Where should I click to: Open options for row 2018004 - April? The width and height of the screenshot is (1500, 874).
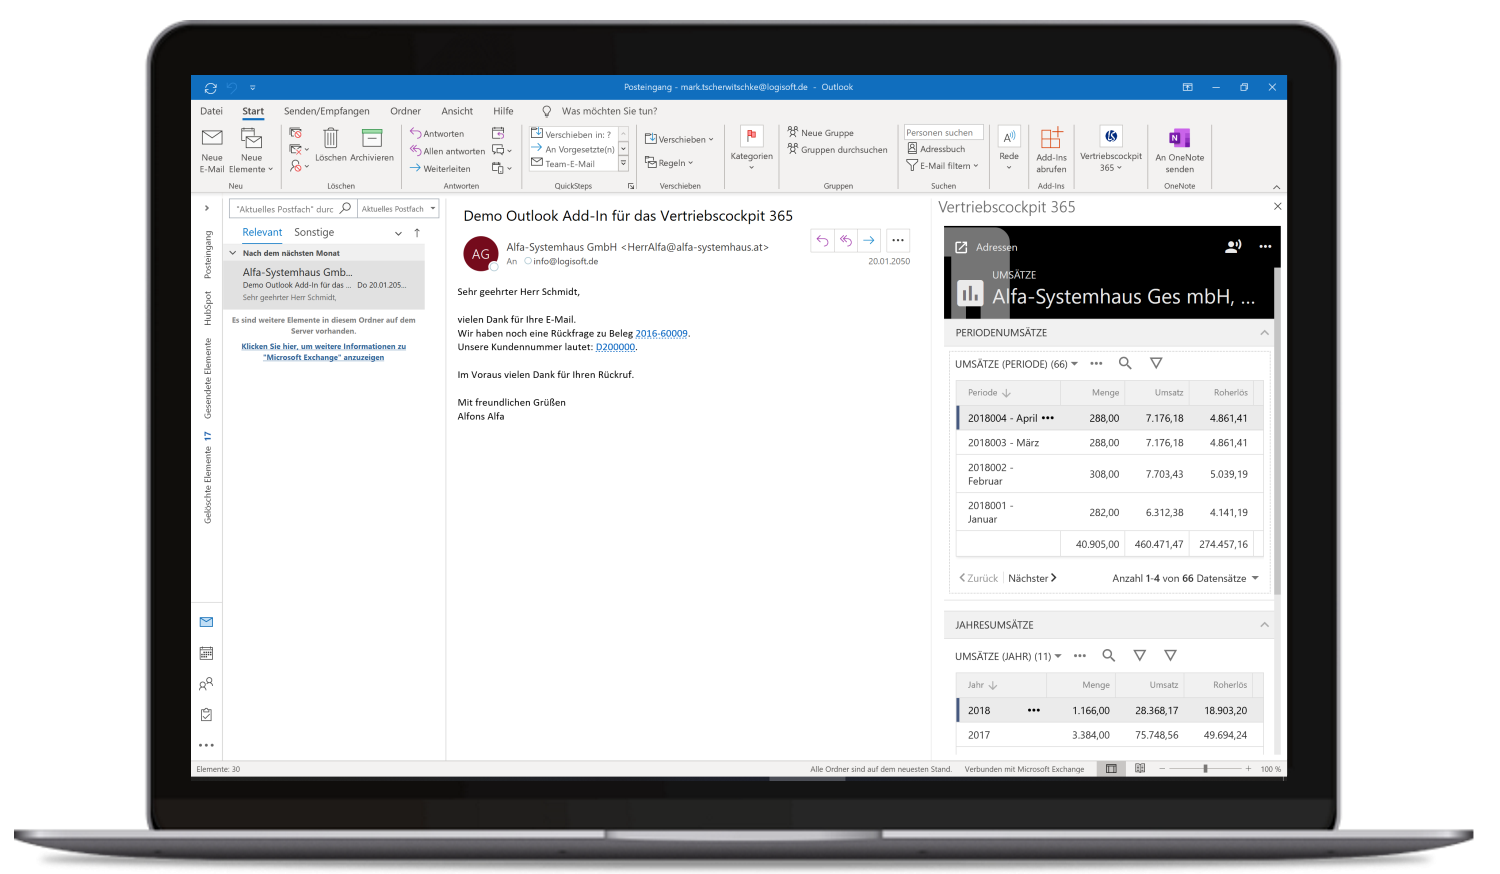click(x=1047, y=418)
